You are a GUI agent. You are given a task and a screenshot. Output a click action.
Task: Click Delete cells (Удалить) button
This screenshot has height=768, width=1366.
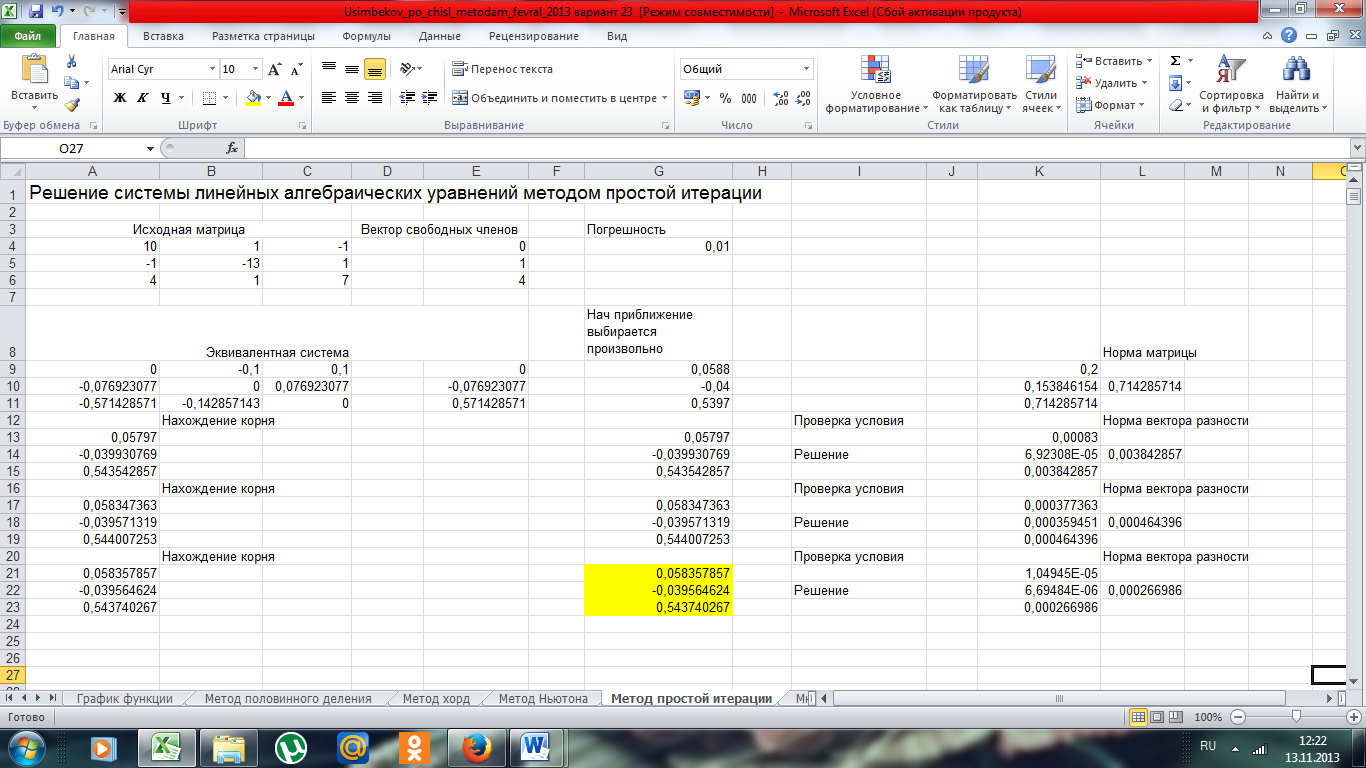[x=1112, y=83]
